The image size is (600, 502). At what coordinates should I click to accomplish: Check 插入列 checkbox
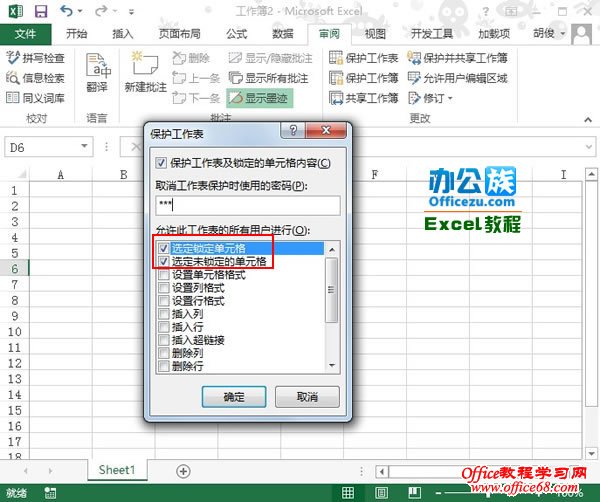point(164,314)
